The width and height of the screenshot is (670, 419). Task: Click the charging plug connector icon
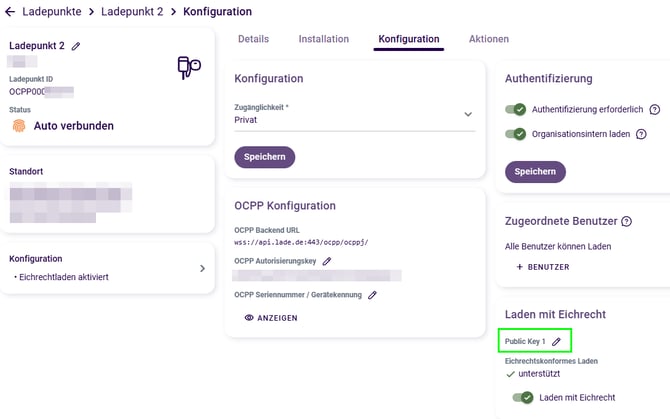pyautogui.click(x=187, y=67)
